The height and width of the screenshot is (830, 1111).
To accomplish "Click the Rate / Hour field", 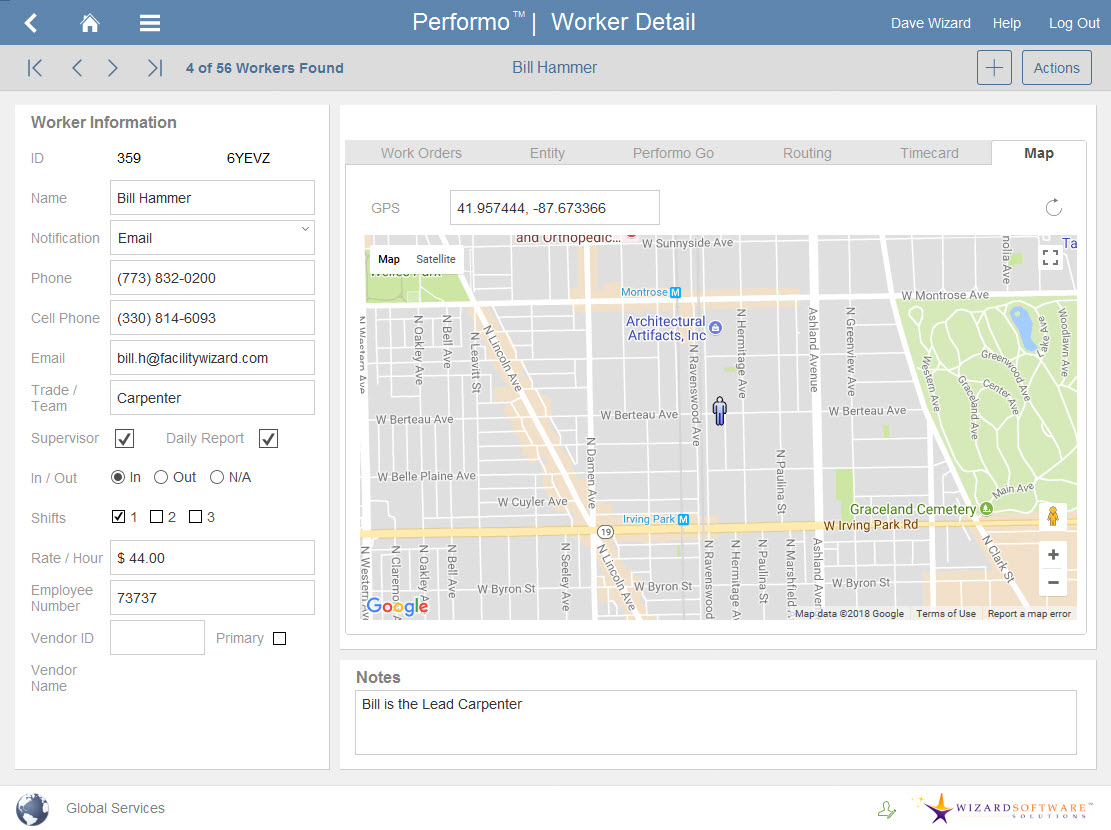I will pos(212,558).
